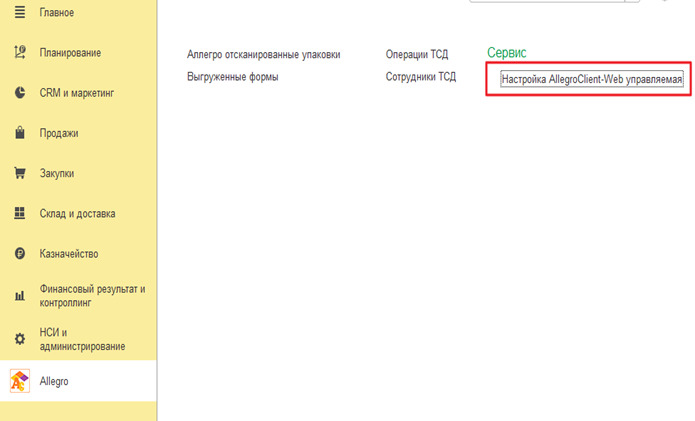This screenshot has width=695, height=421.
Task: Open Аллегро отсканированные упаковки
Action: [x=264, y=55]
